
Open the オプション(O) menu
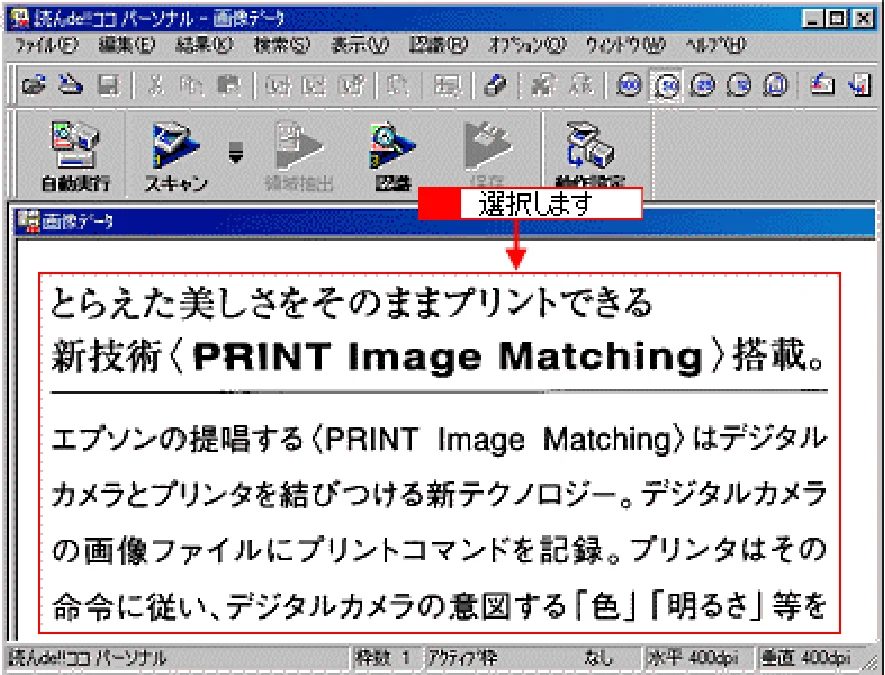coord(527,45)
